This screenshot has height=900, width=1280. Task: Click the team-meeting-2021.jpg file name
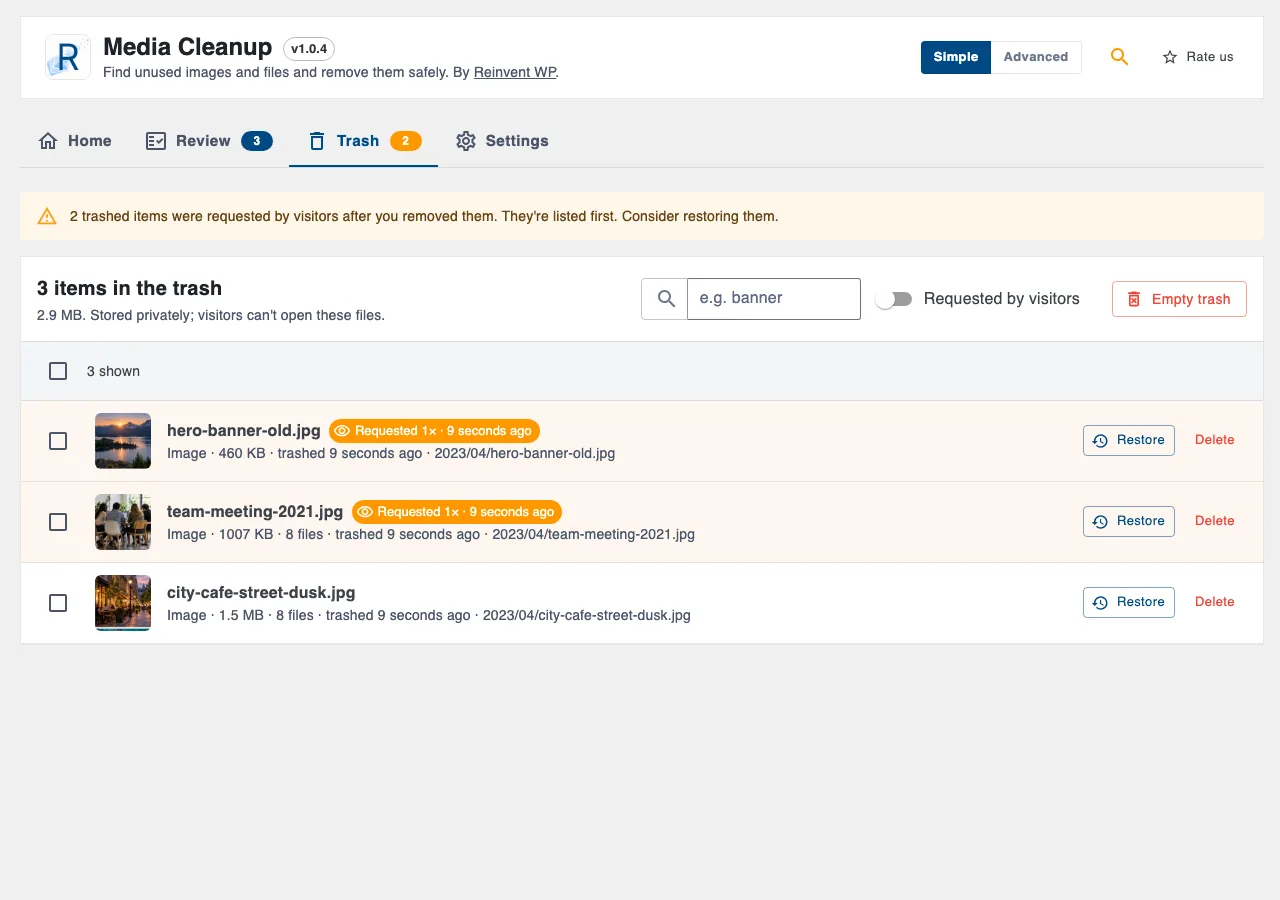click(x=255, y=512)
